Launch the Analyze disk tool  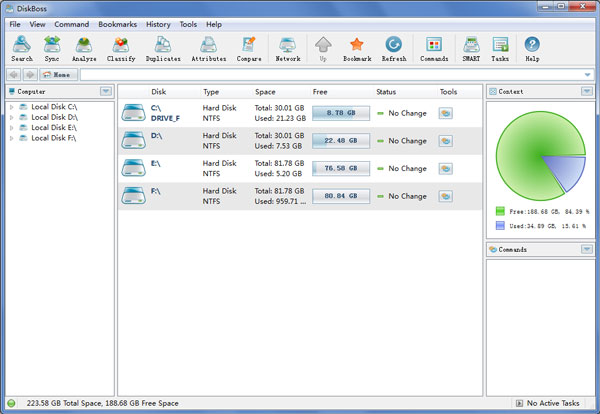(x=84, y=48)
